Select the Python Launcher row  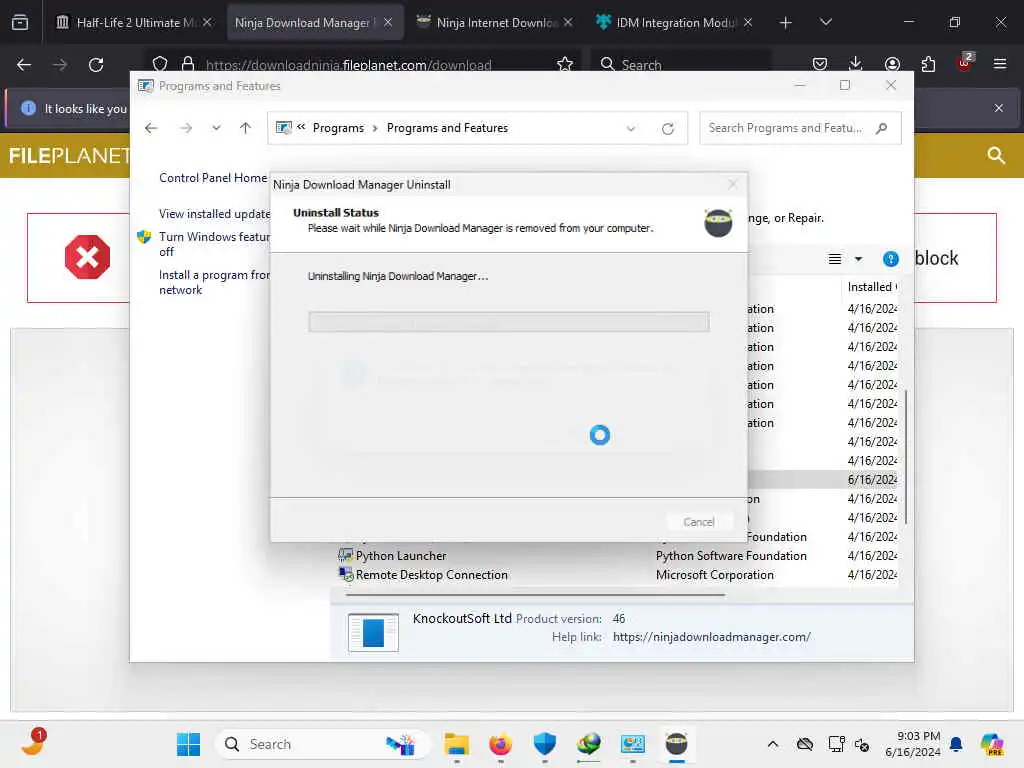(x=617, y=556)
